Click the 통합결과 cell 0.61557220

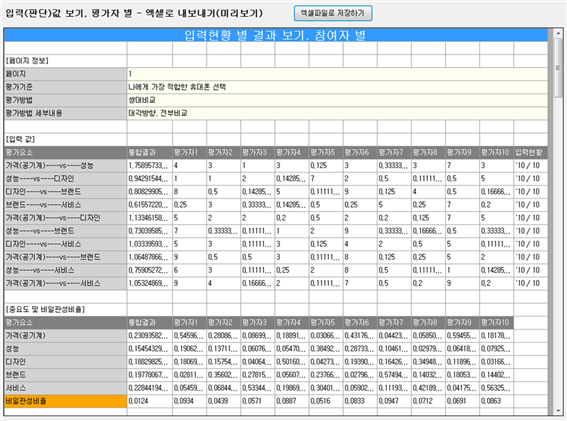[x=150, y=205]
